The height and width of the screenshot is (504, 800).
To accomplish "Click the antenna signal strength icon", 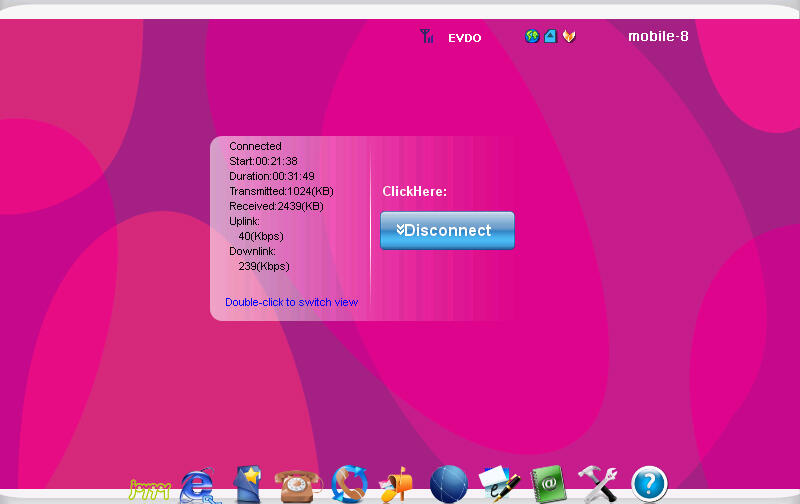I will pos(427,36).
